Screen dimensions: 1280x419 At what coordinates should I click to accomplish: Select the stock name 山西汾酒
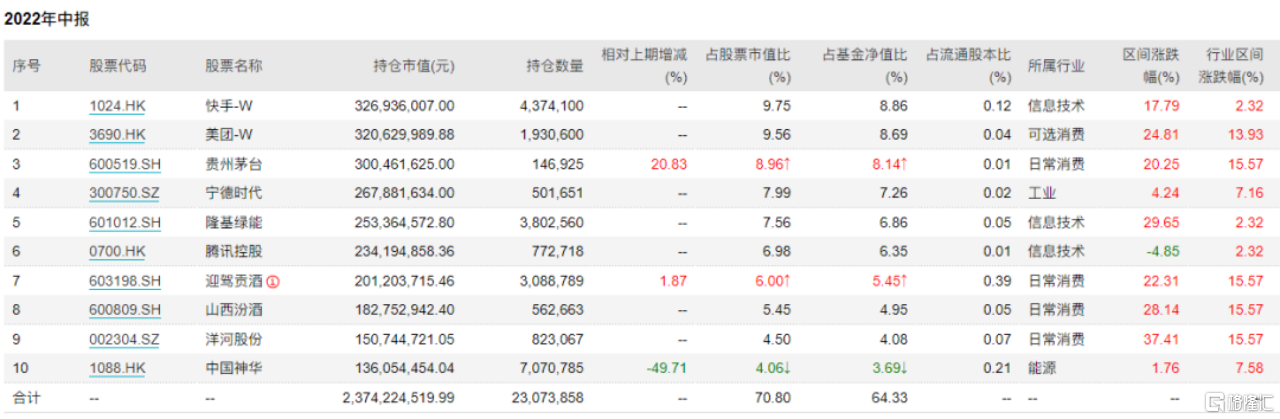pos(234,310)
